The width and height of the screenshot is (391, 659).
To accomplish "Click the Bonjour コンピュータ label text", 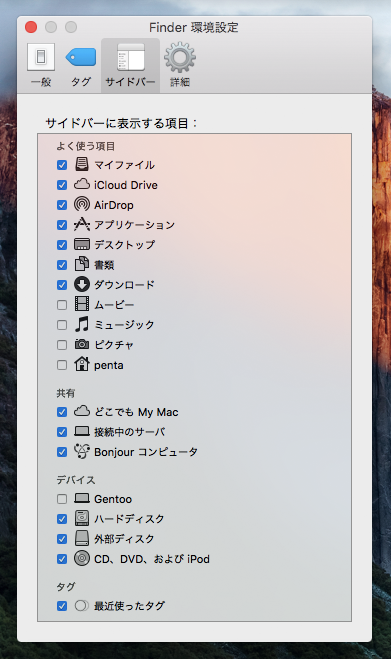I will tap(146, 452).
